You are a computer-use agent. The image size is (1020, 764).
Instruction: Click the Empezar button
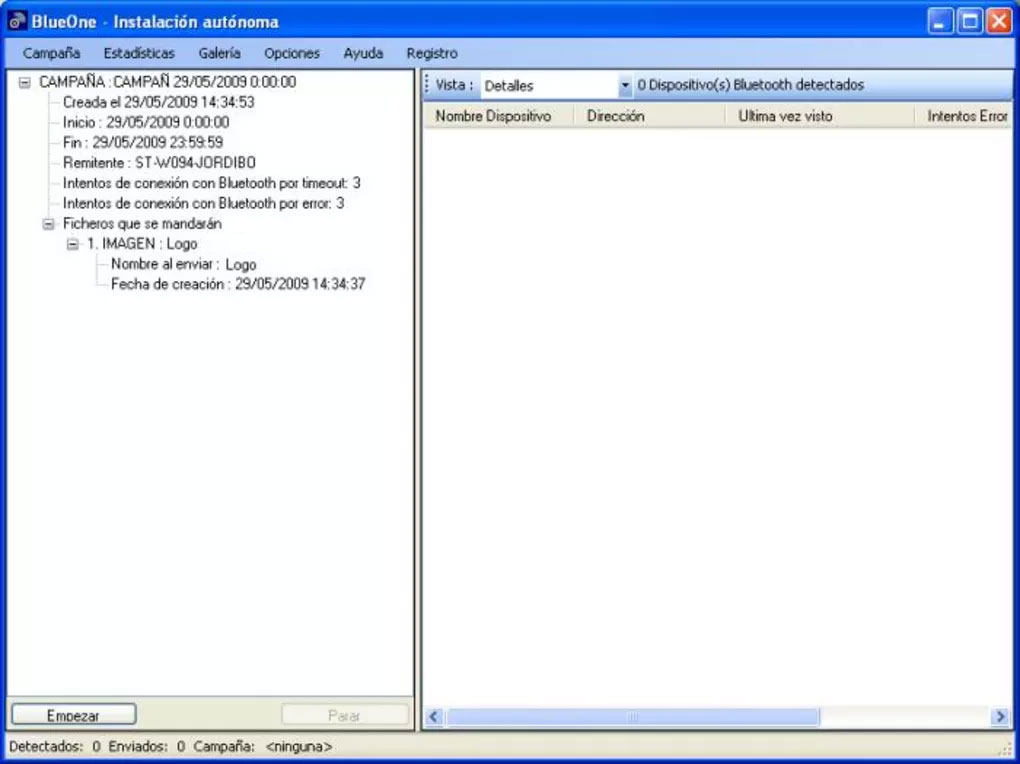click(74, 715)
